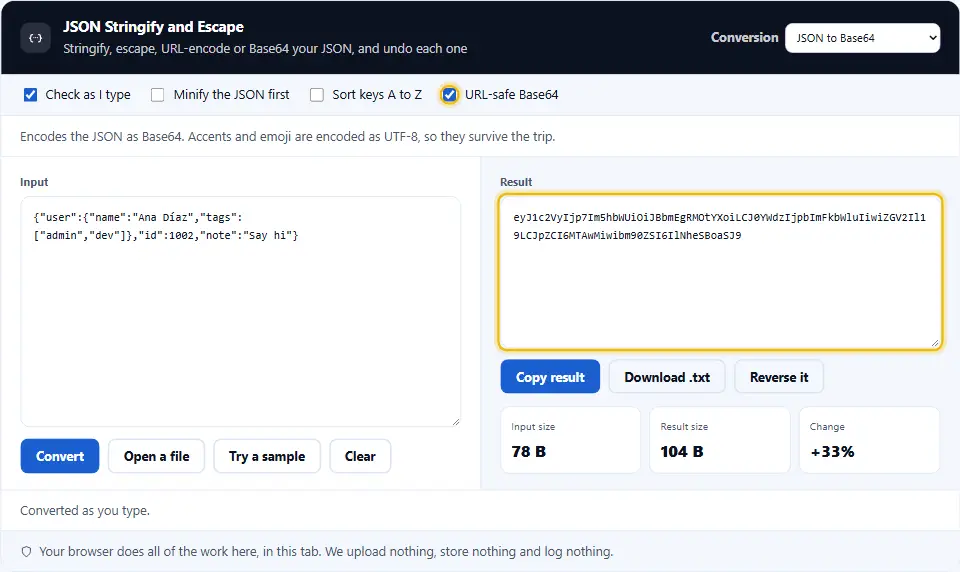The image size is (960, 572).
Task: Click the 'Reverse it' button
Action: point(779,377)
